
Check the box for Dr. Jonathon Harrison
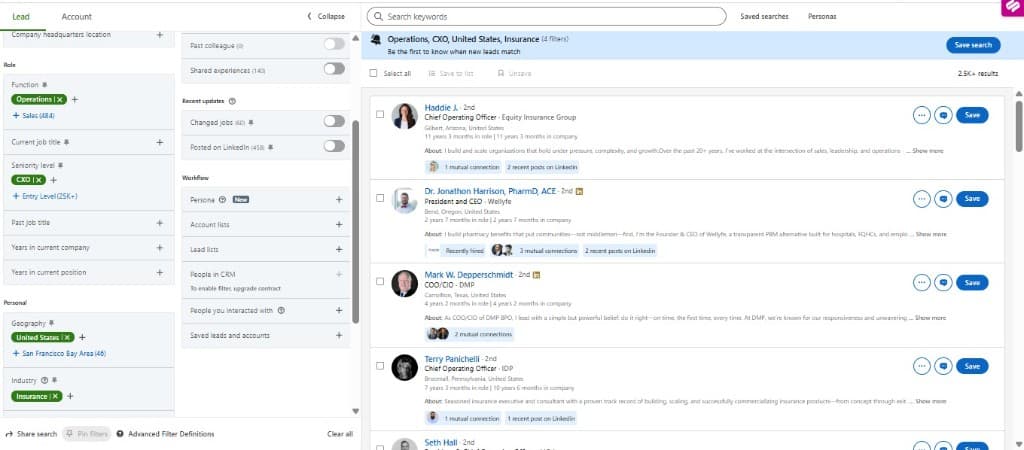[x=380, y=198]
